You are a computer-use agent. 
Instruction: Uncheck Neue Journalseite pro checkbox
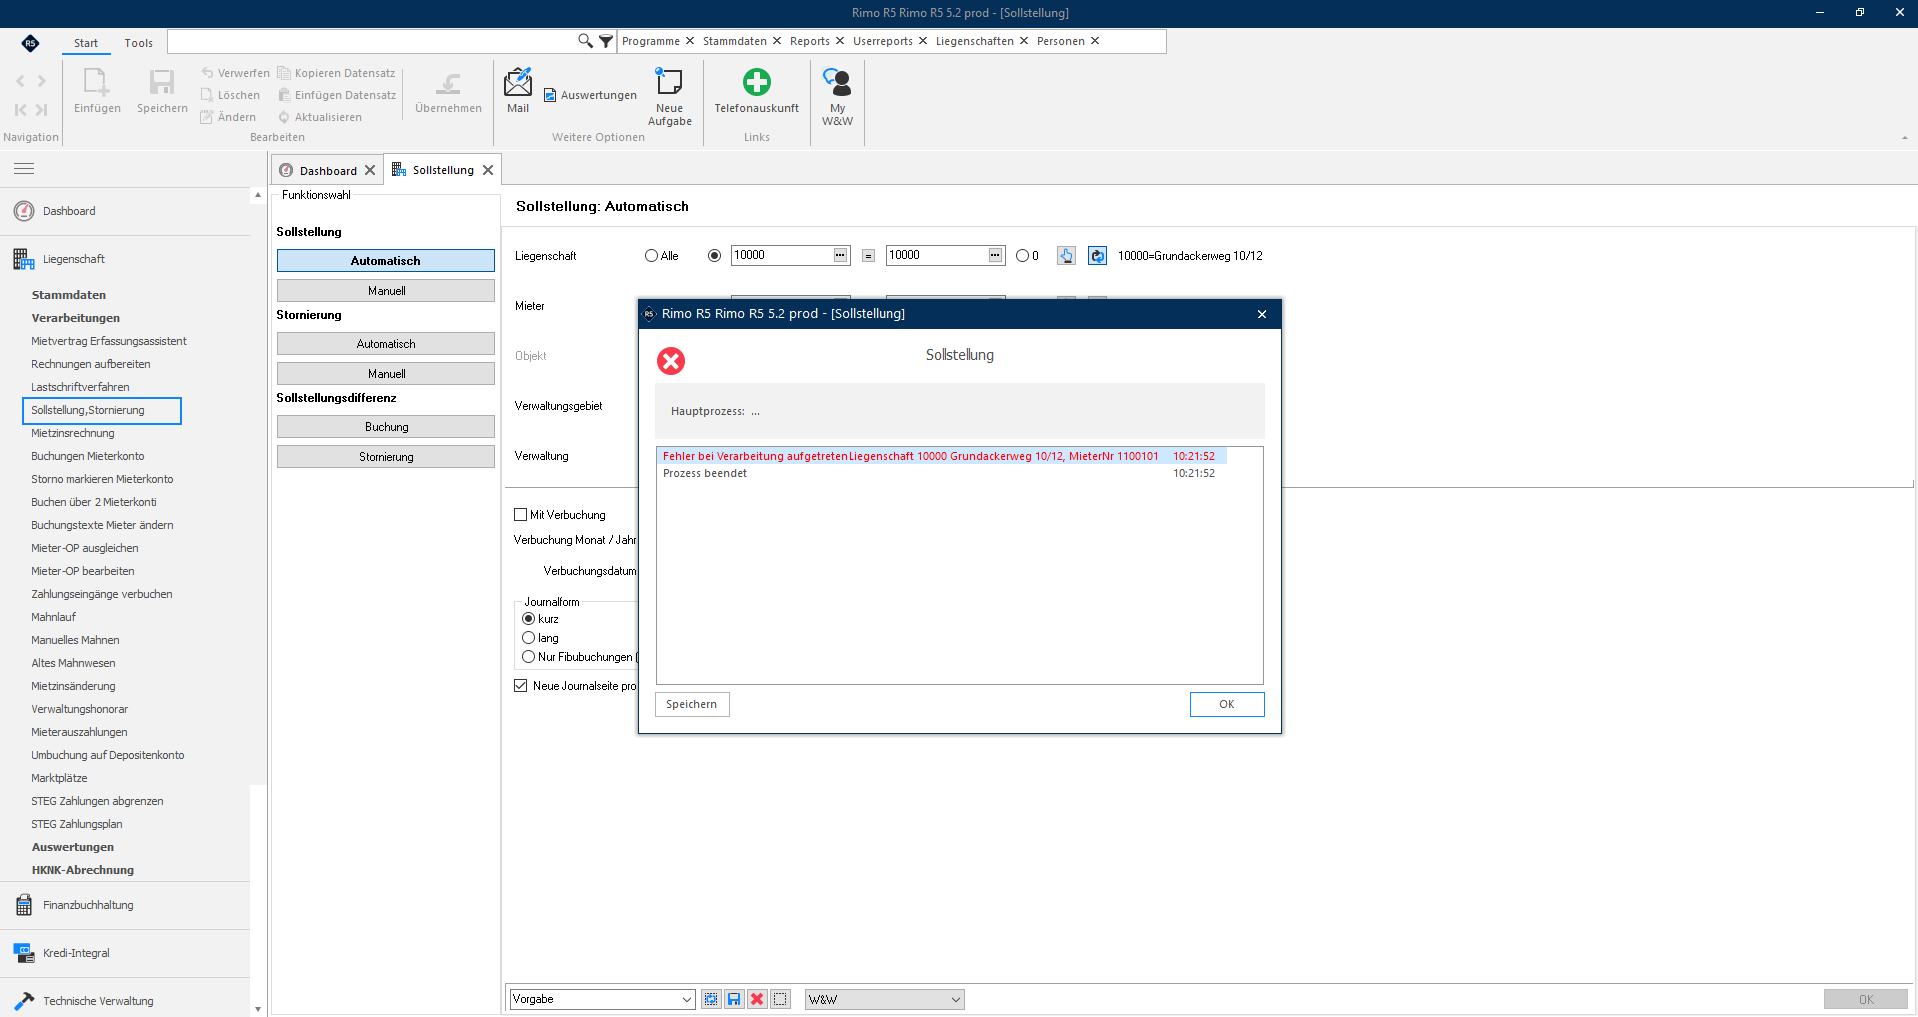[x=520, y=686]
